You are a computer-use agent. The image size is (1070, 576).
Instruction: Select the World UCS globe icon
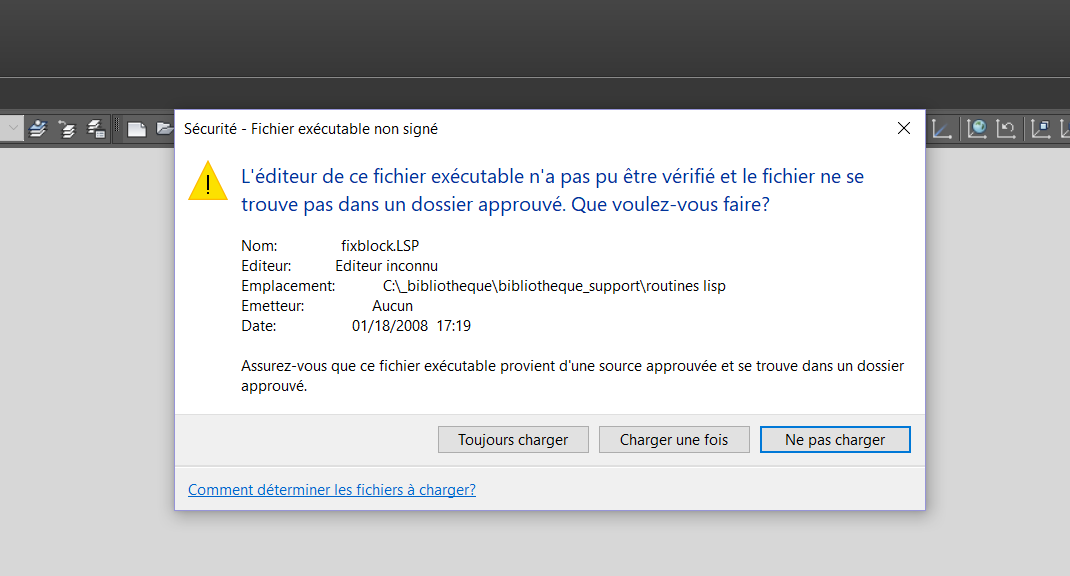click(977, 128)
